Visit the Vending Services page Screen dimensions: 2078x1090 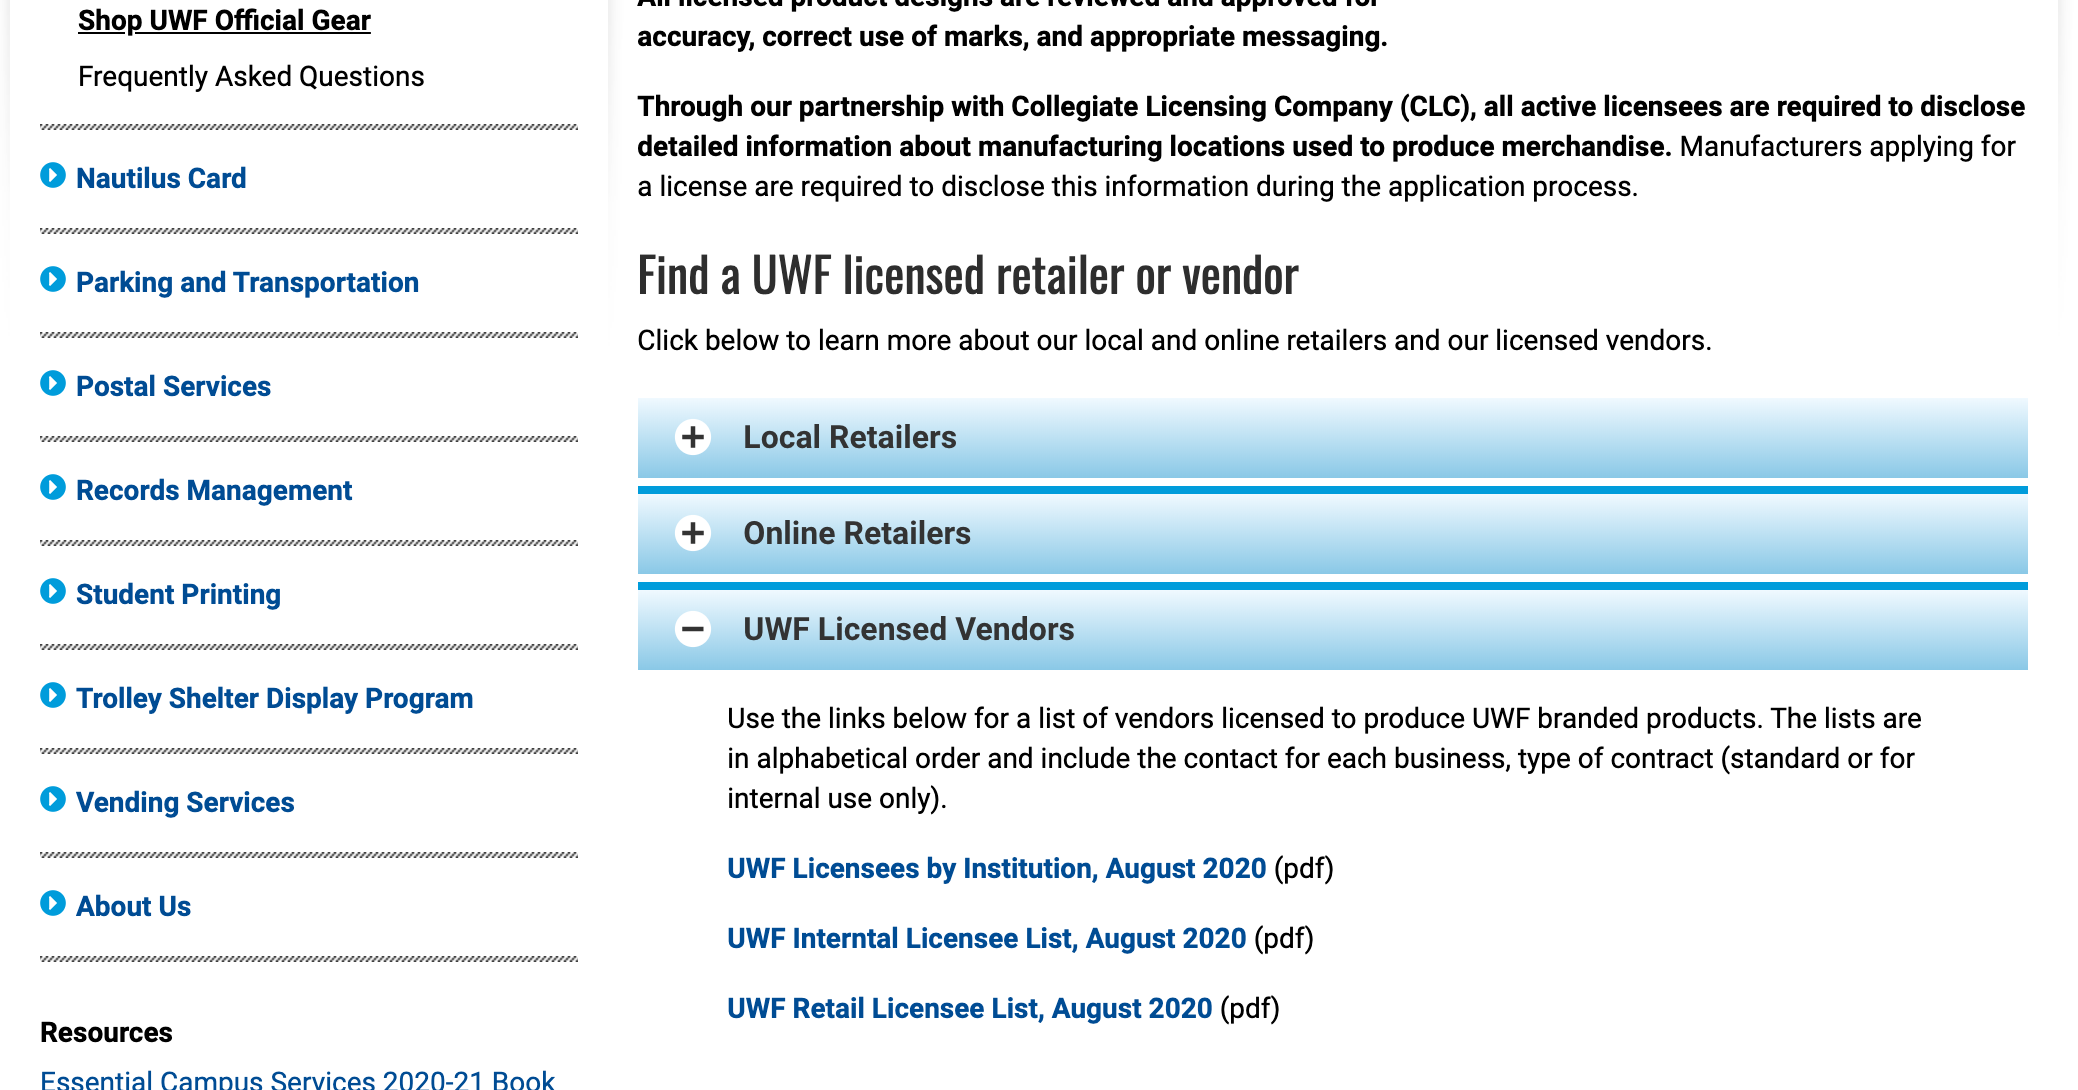click(185, 802)
